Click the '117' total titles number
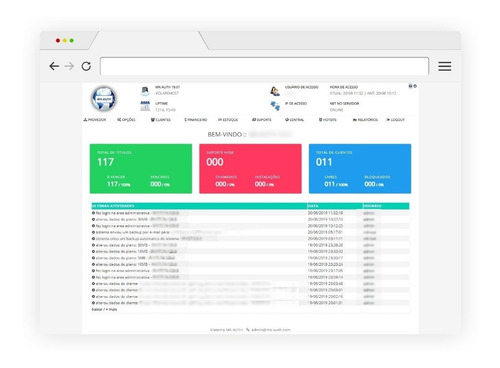This screenshot has height=368, width=500. (x=105, y=162)
